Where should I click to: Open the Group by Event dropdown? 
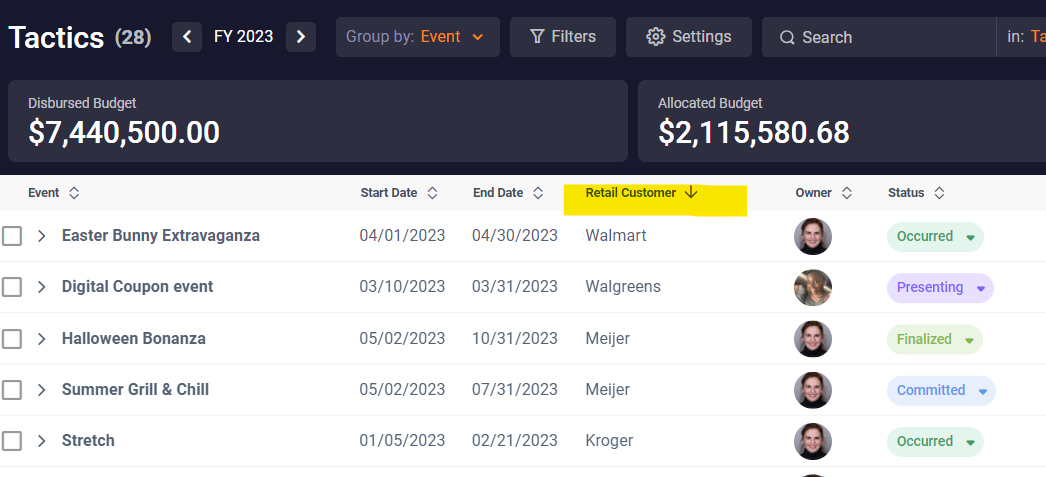pyautogui.click(x=417, y=37)
